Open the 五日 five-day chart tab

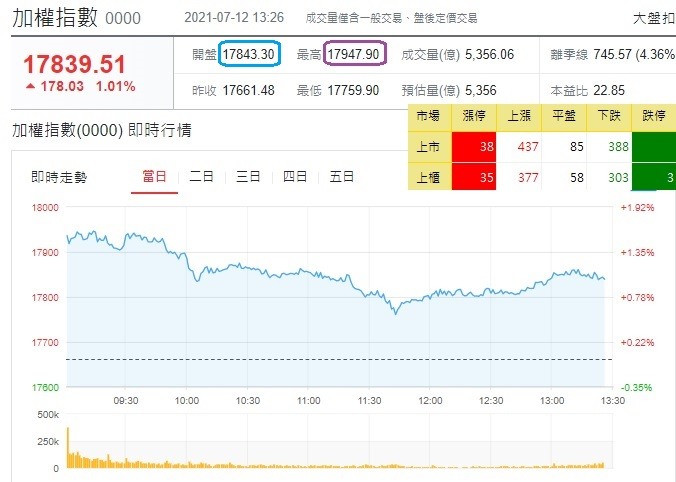[342, 177]
